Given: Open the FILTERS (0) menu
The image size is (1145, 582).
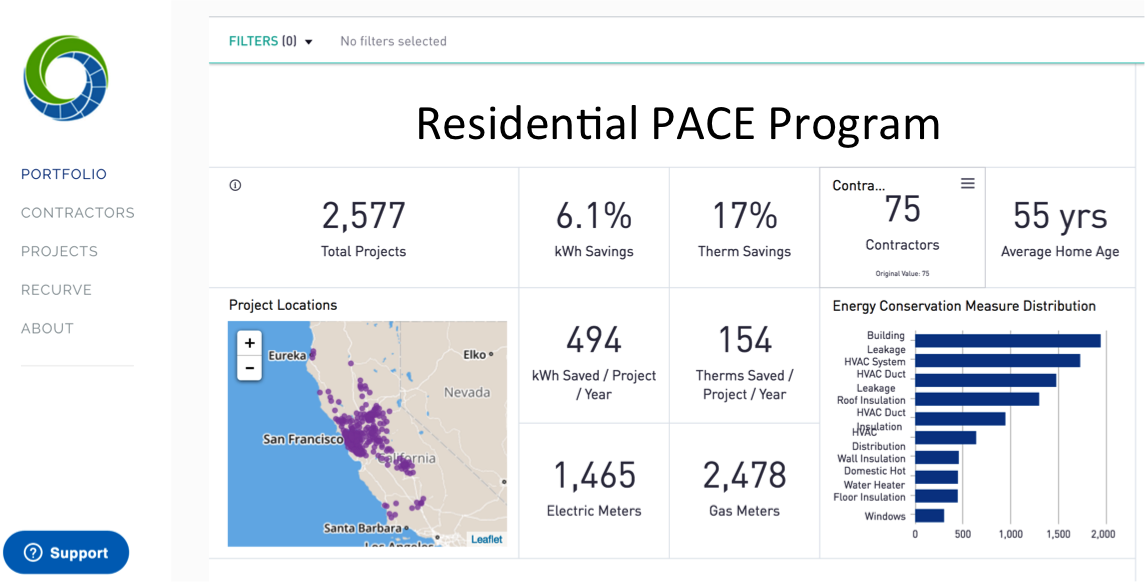Looking at the screenshot, I should (263, 41).
